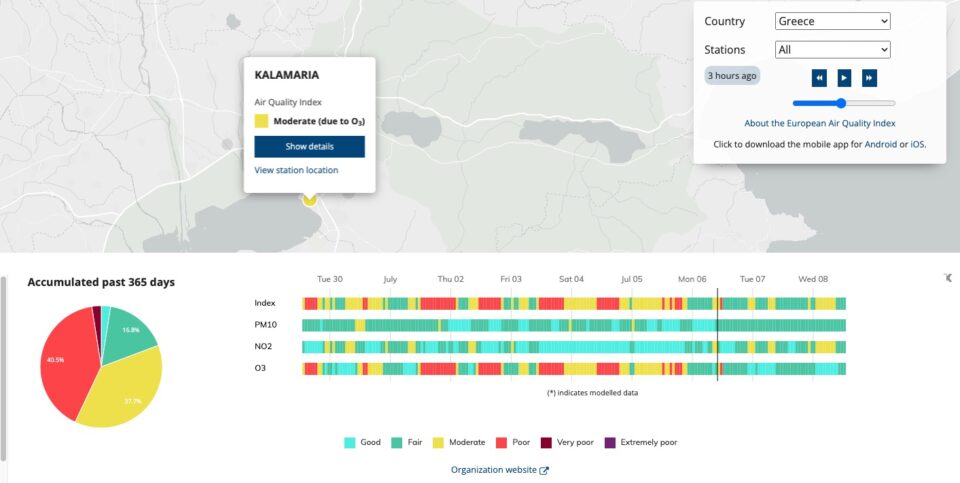Click the 'Jul 05' date label
This screenshot has width=960, height=483.
coord(632,279)
